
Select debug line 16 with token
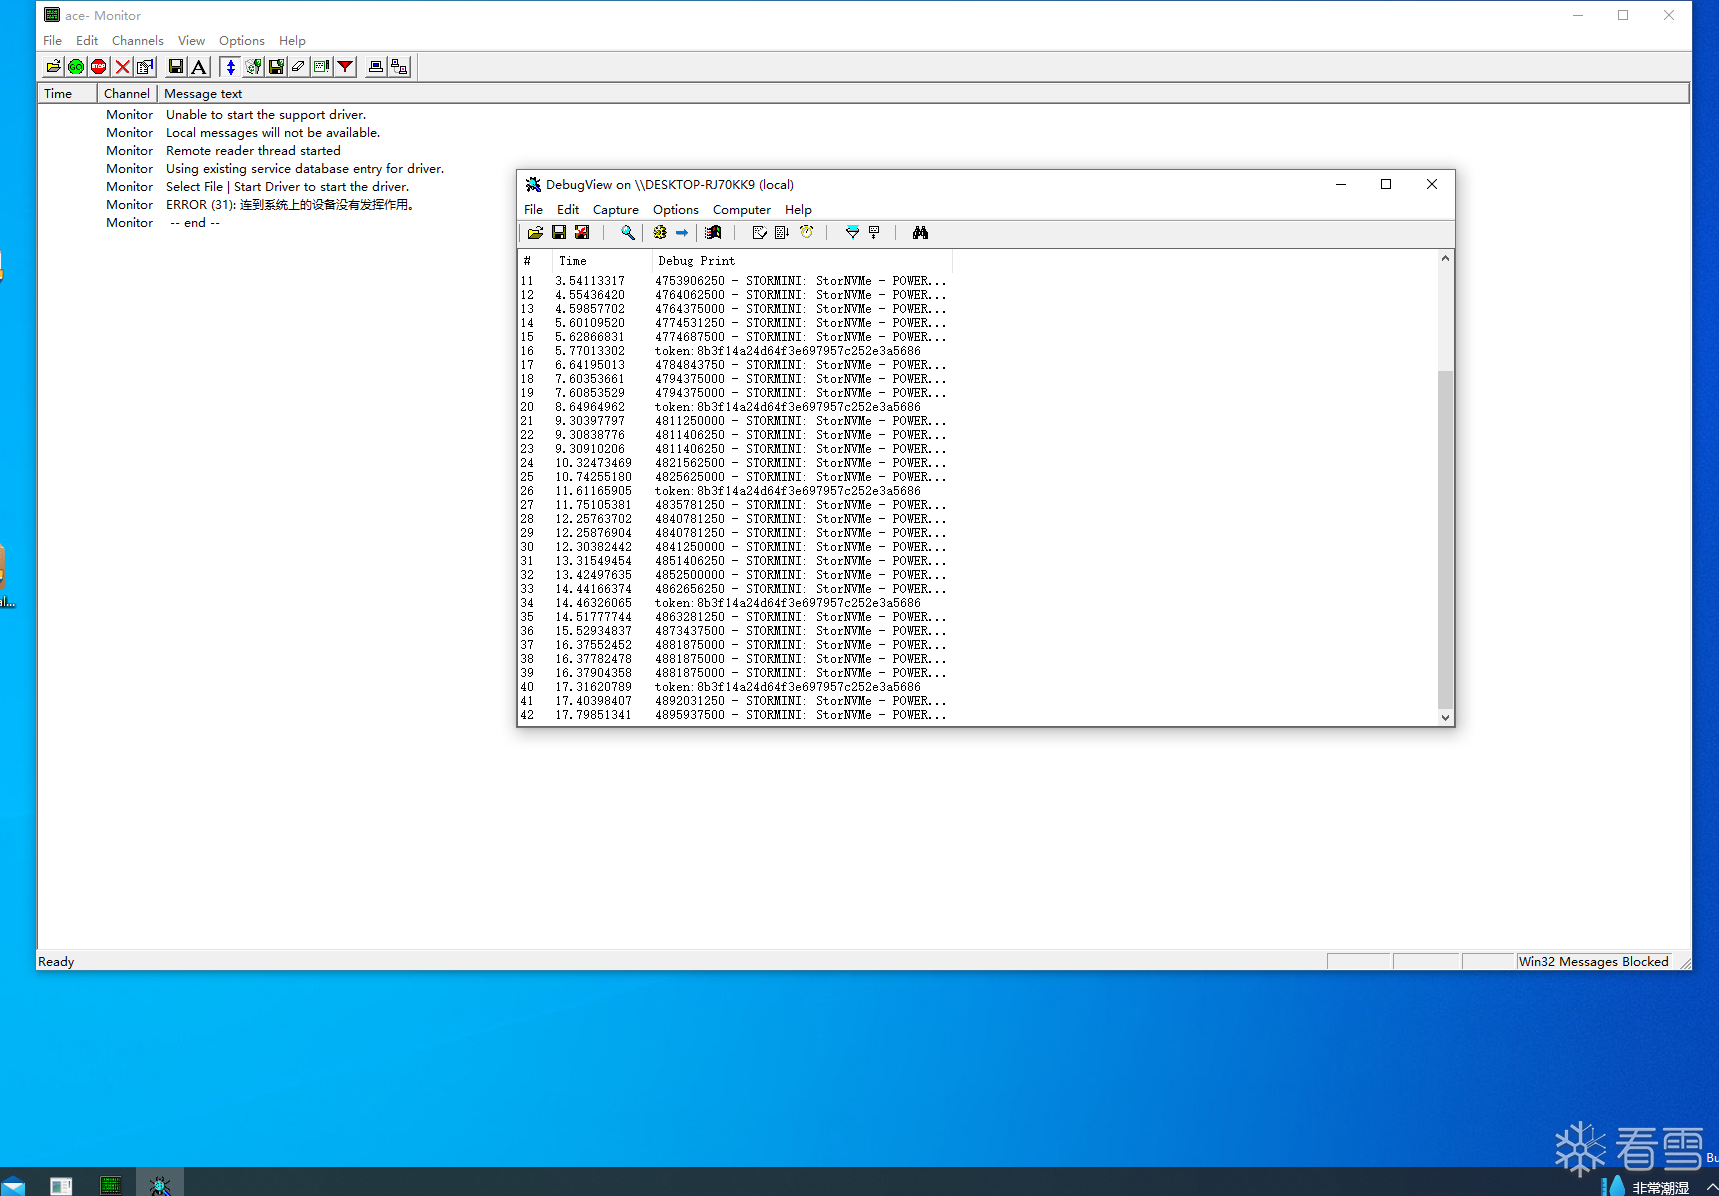(x=735, y=351)
